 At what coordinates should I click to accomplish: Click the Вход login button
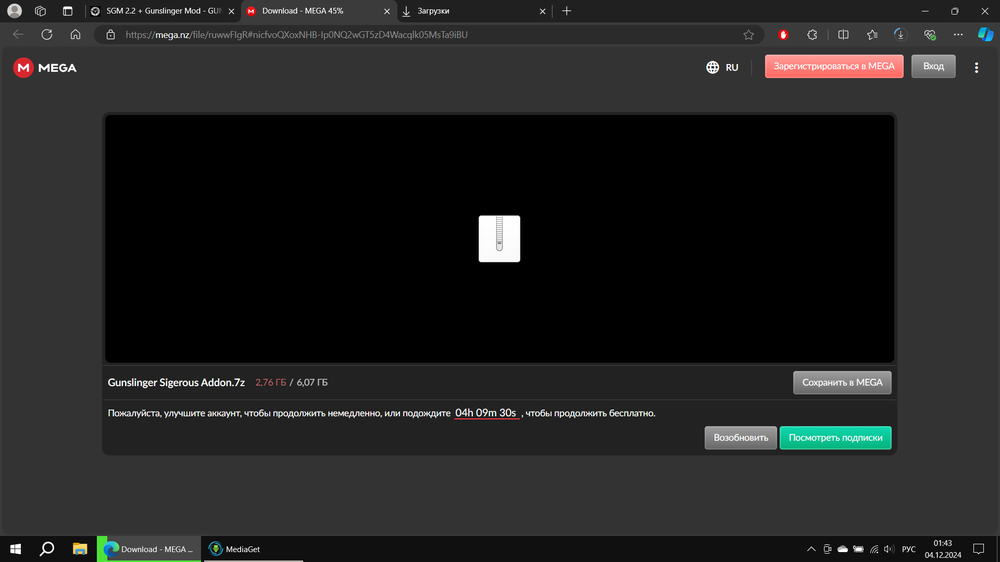933,66
